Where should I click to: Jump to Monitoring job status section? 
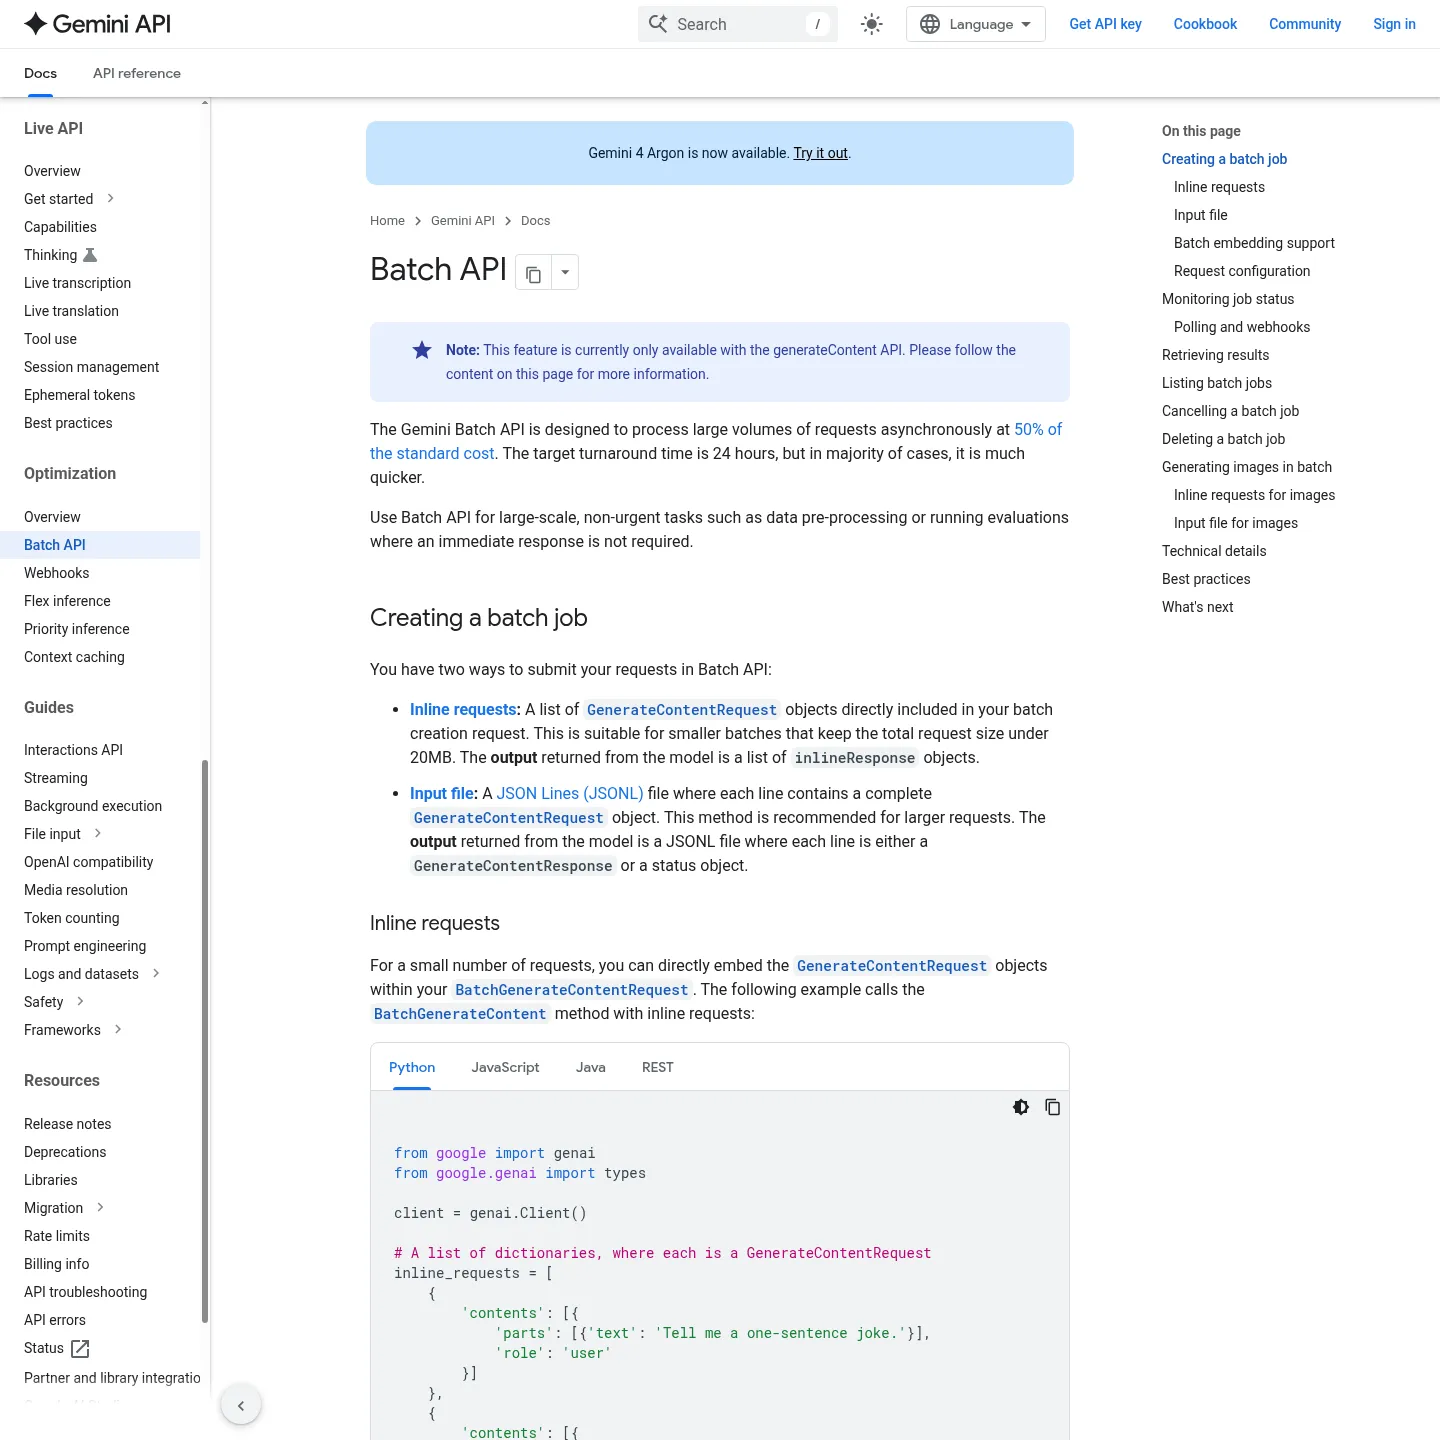[x=1228, y=299]
